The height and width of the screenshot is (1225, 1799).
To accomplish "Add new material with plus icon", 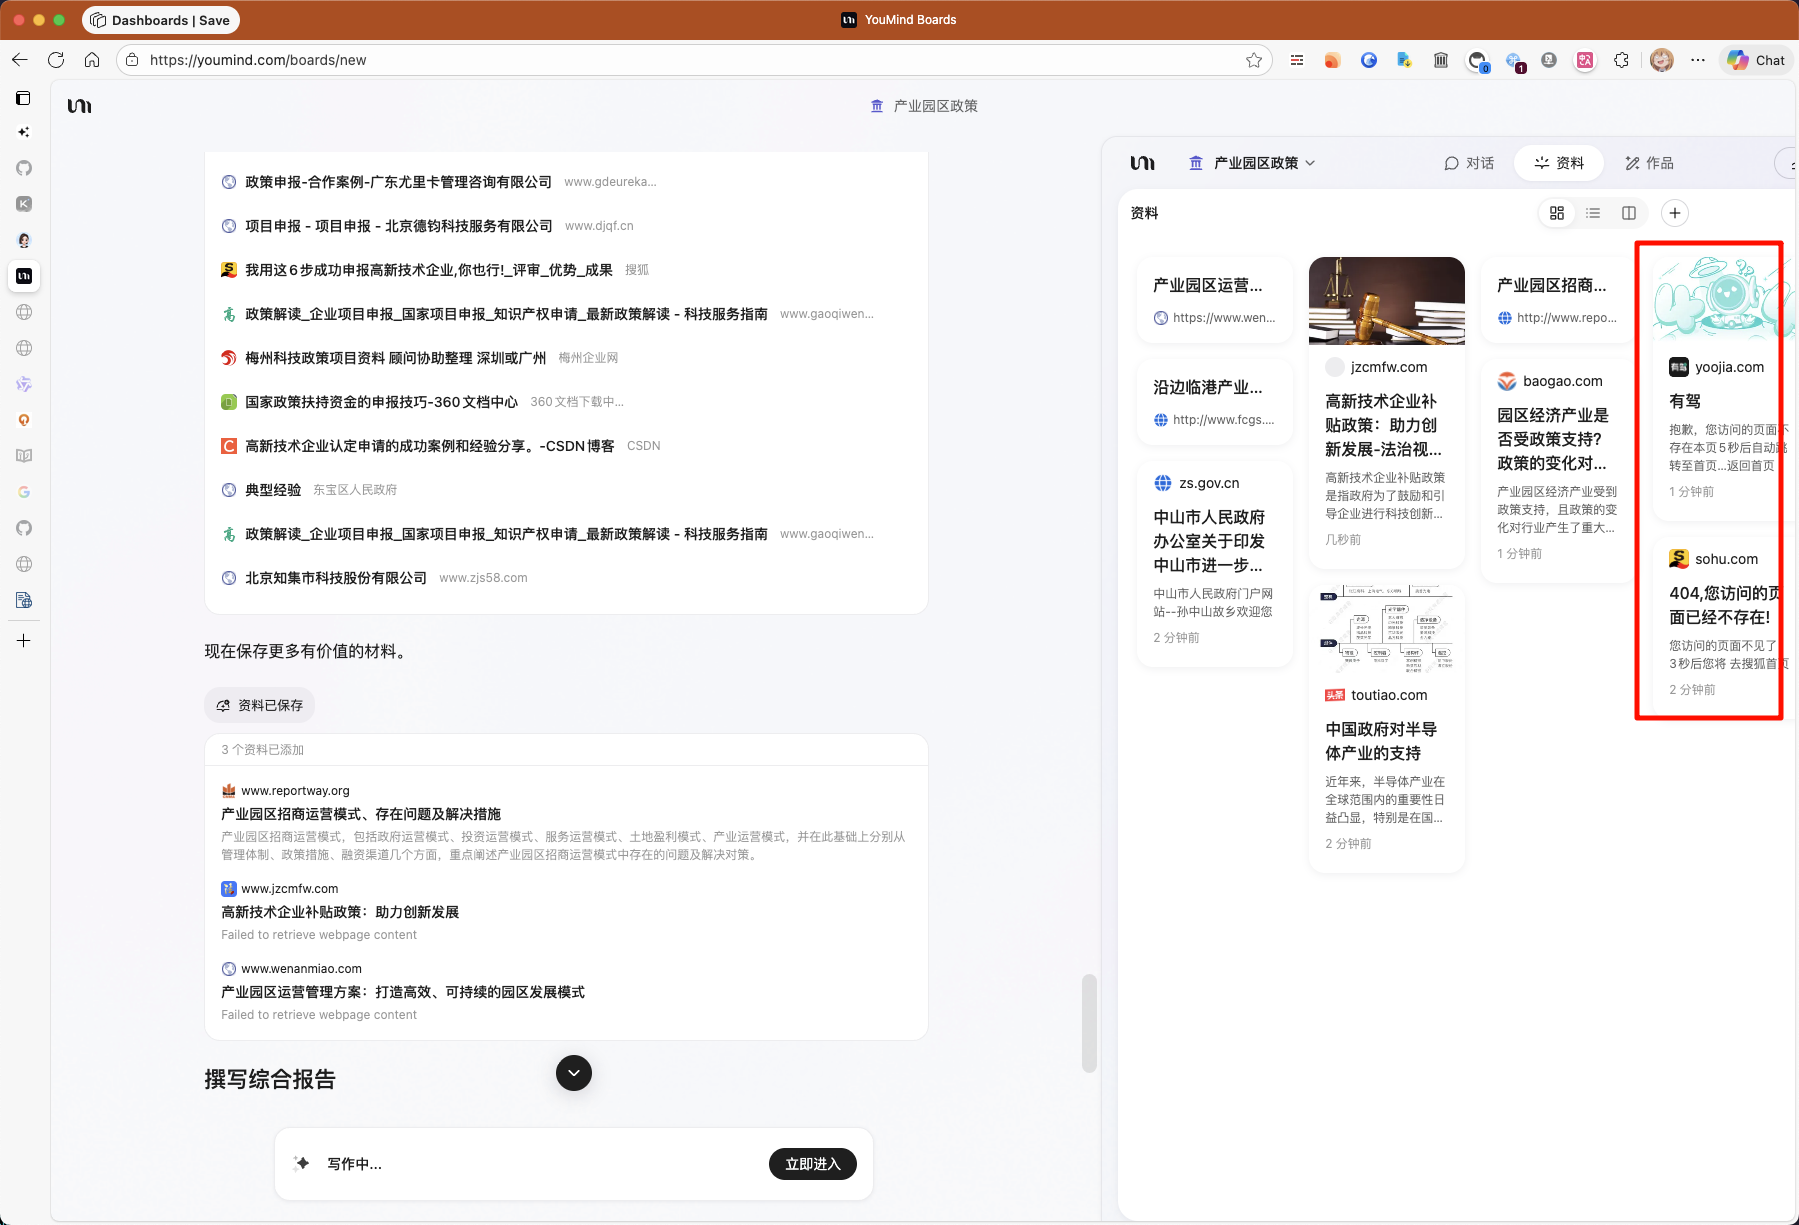I will tap(1674, 213).
